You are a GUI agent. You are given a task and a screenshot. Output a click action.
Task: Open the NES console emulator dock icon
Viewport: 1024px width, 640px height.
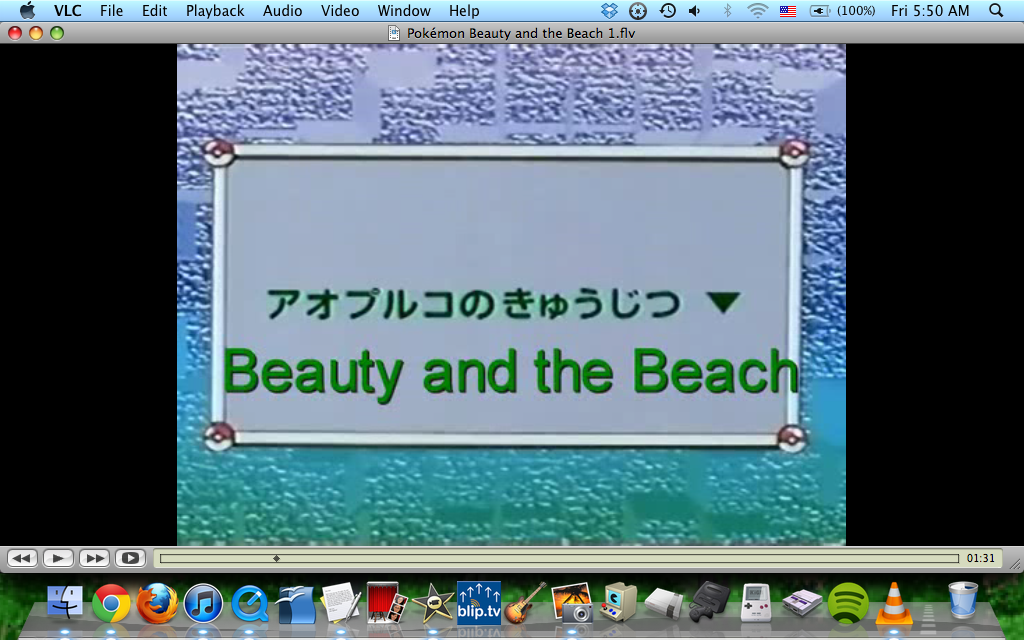[664, 604]
